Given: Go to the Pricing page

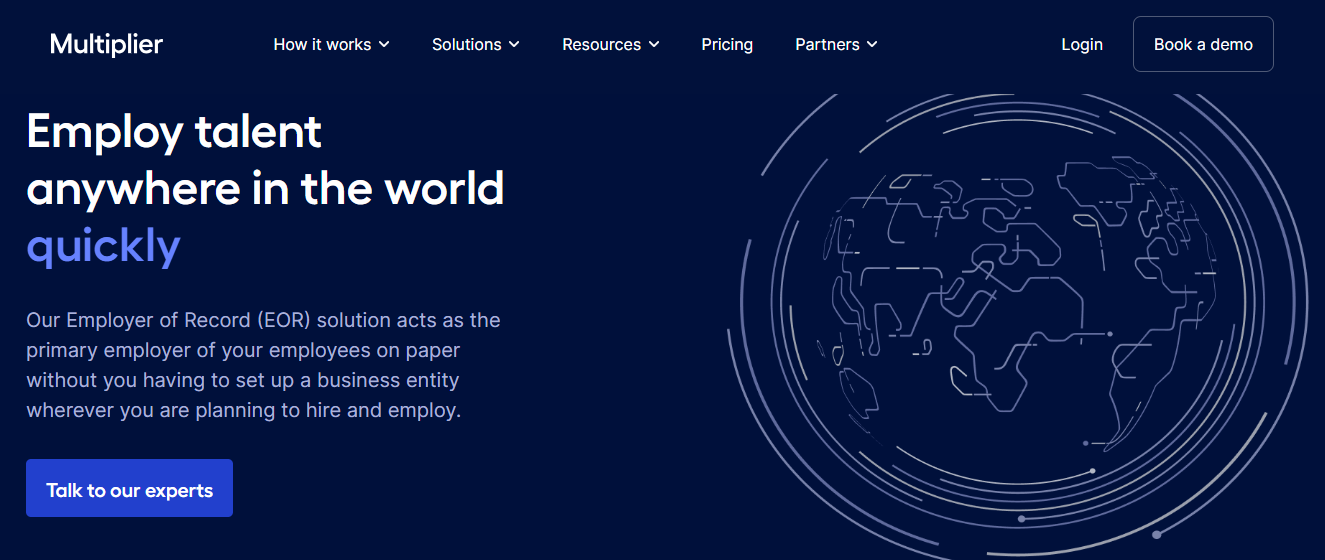Looking at the screenshot, I should [727, 44].
